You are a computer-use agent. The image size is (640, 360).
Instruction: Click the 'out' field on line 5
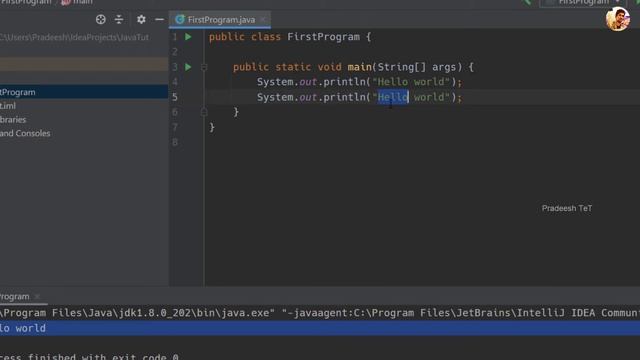[x=308, y=97]
